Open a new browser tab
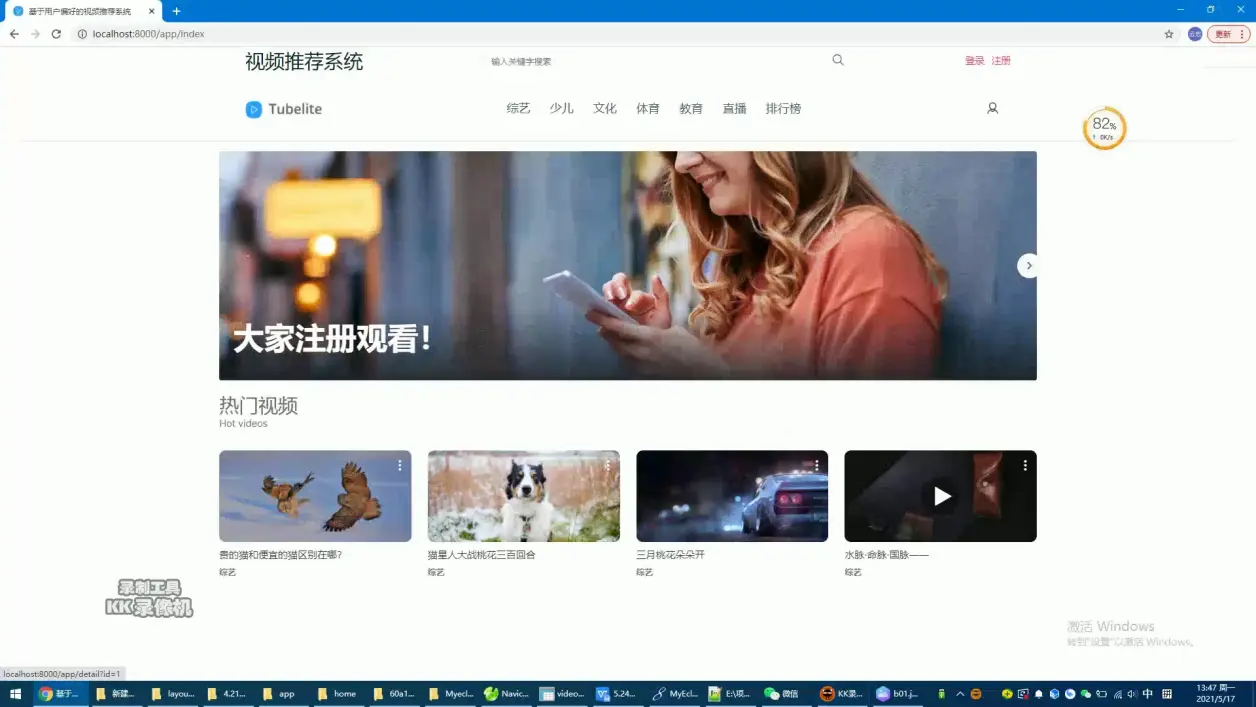 pos(176,11)
